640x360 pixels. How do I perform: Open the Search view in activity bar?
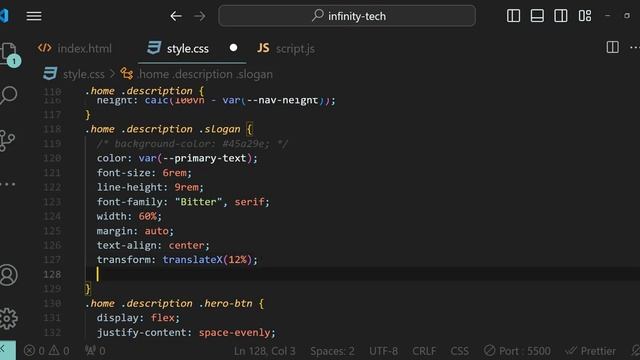tap(9, 96)
